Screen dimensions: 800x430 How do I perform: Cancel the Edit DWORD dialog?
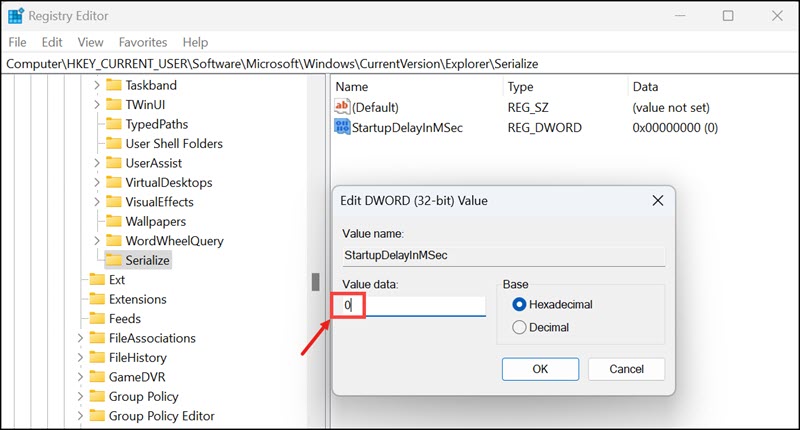(627, 369)
